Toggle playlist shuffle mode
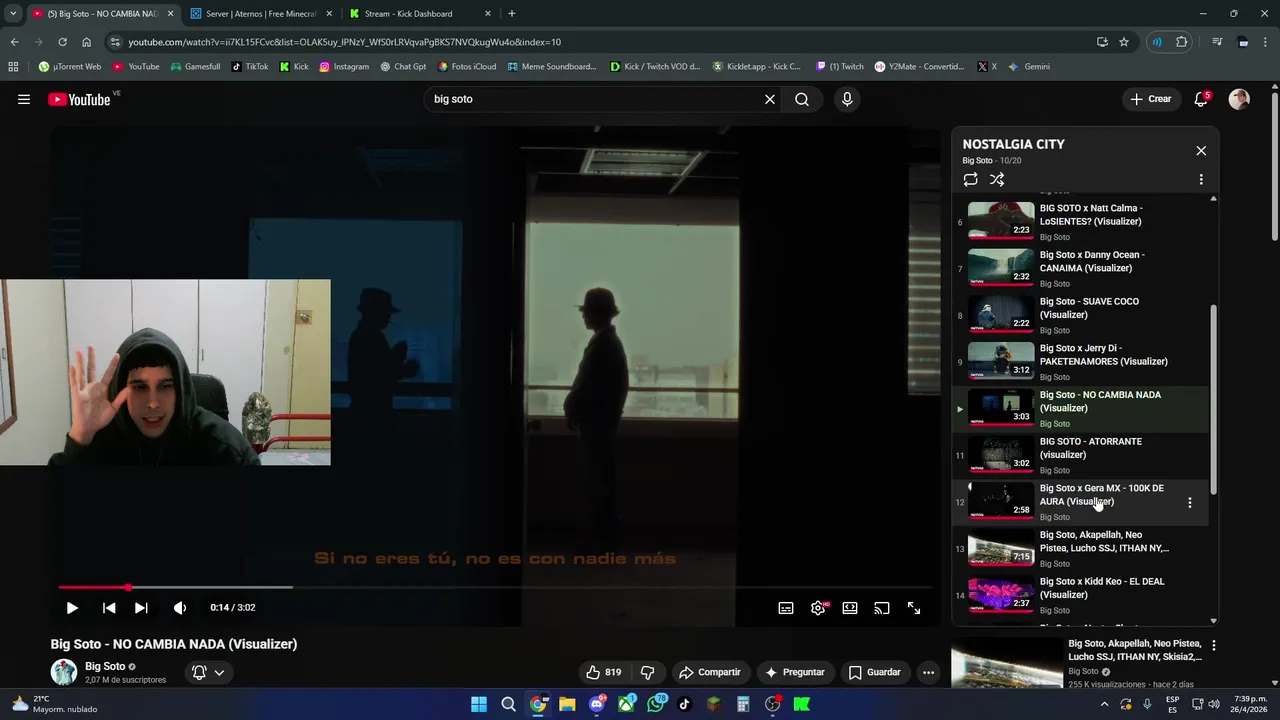Image resolution: width=1280 pixels, height=720 pixels. (997, 180)
